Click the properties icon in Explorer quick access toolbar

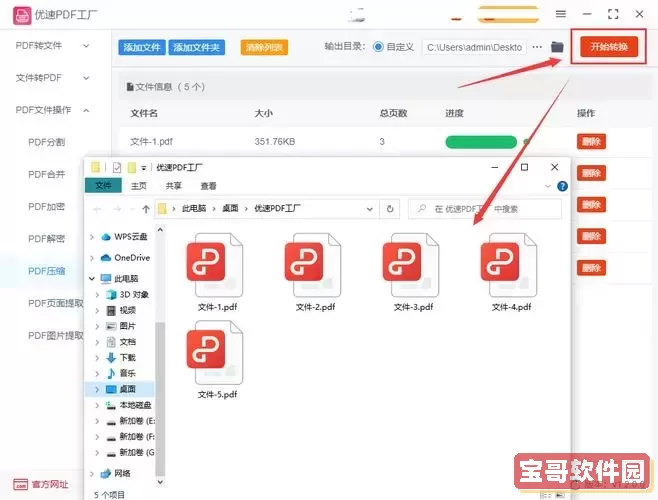[117, 168]
